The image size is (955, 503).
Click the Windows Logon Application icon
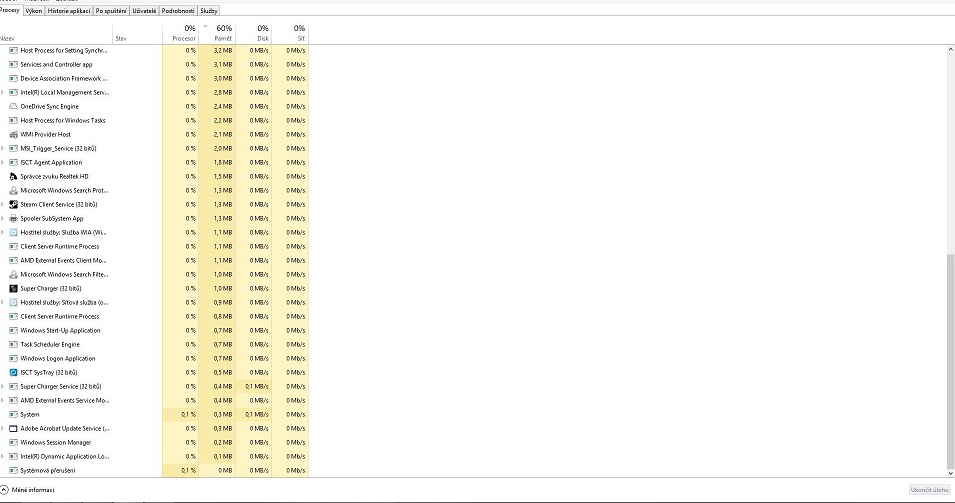[13, 359]
